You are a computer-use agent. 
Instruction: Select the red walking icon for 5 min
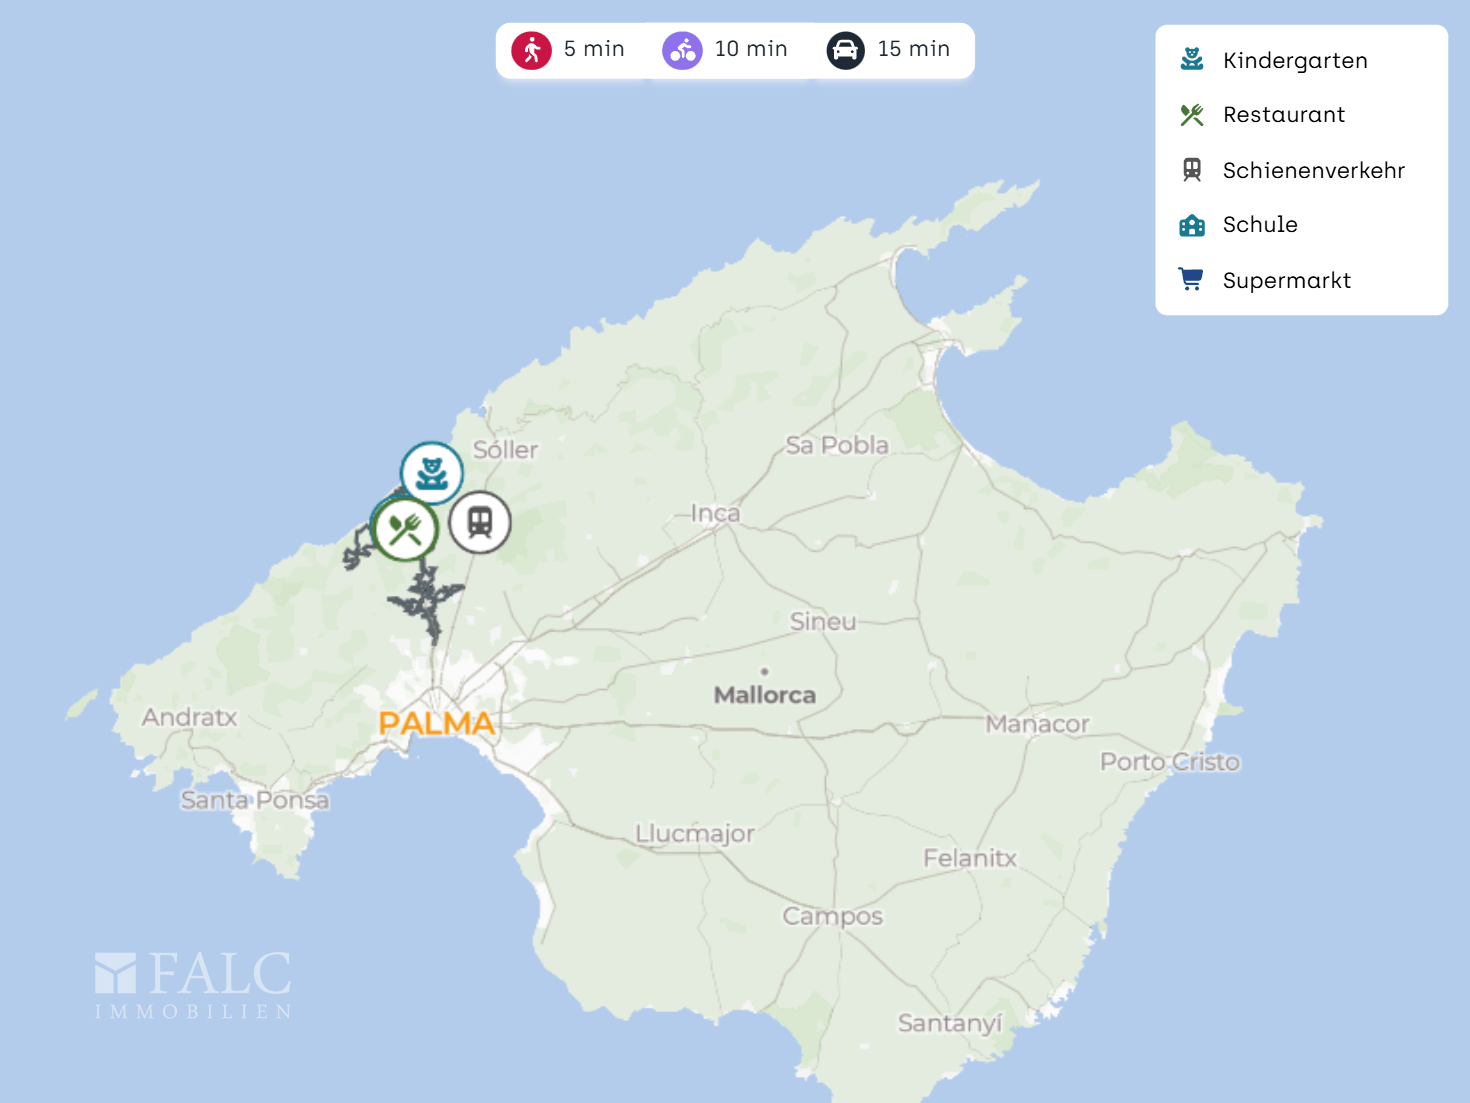click(x=531, y=50)
